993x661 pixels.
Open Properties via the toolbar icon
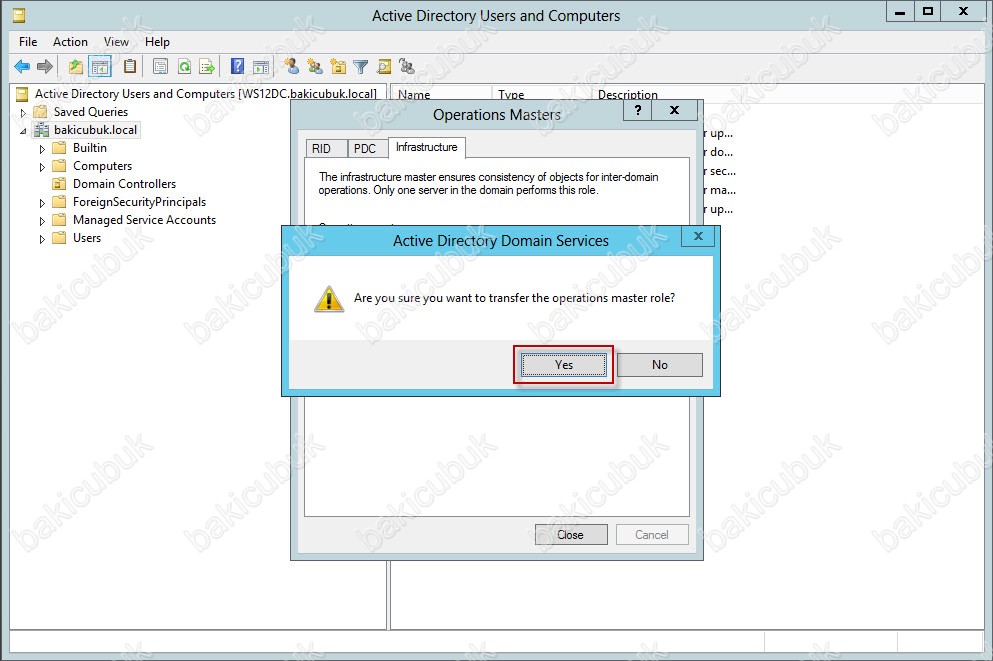161,66
